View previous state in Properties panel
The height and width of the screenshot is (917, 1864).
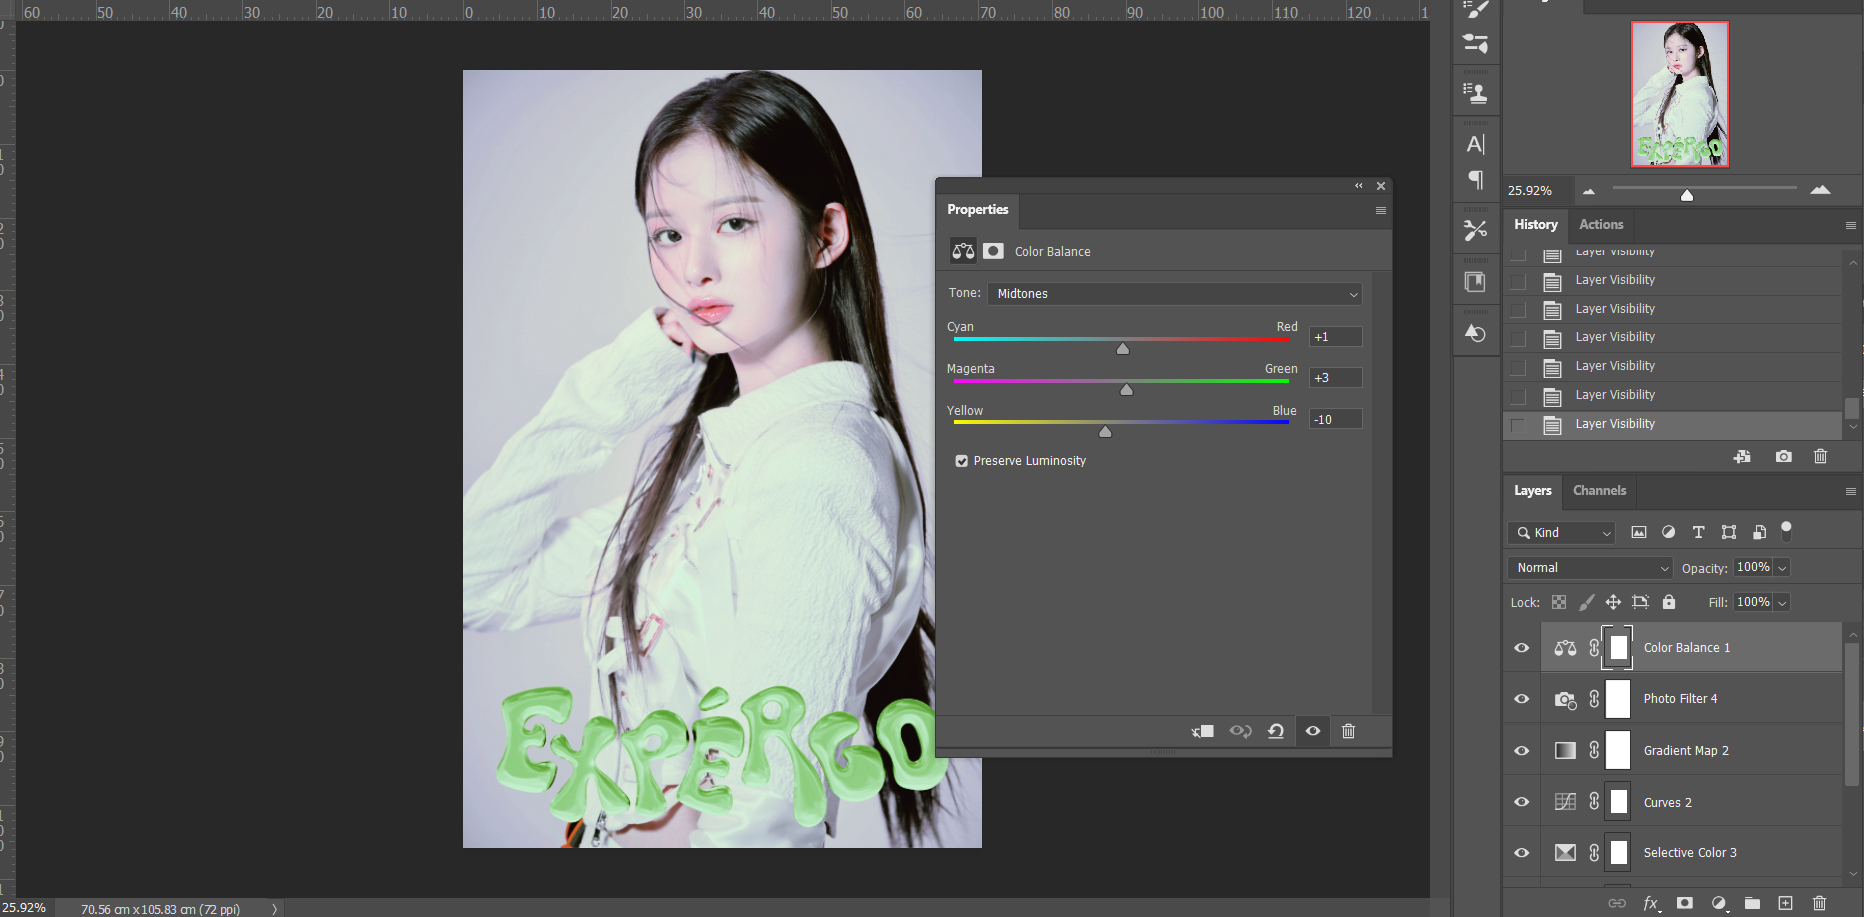[1240, 731]
